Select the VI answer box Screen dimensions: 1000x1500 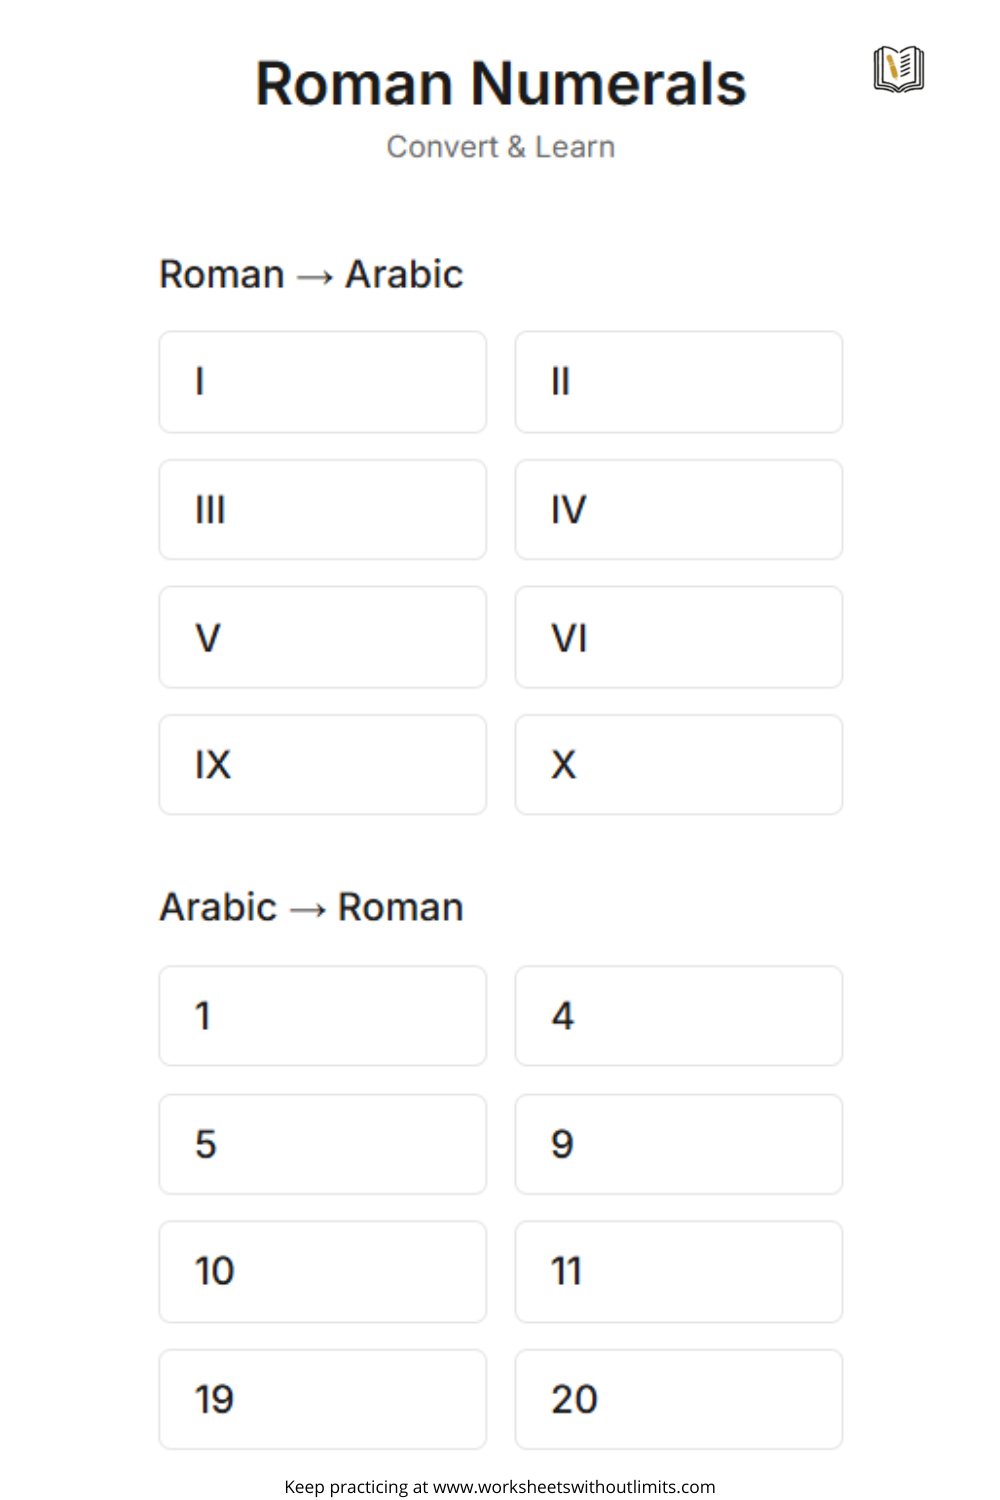coord(678,637)
